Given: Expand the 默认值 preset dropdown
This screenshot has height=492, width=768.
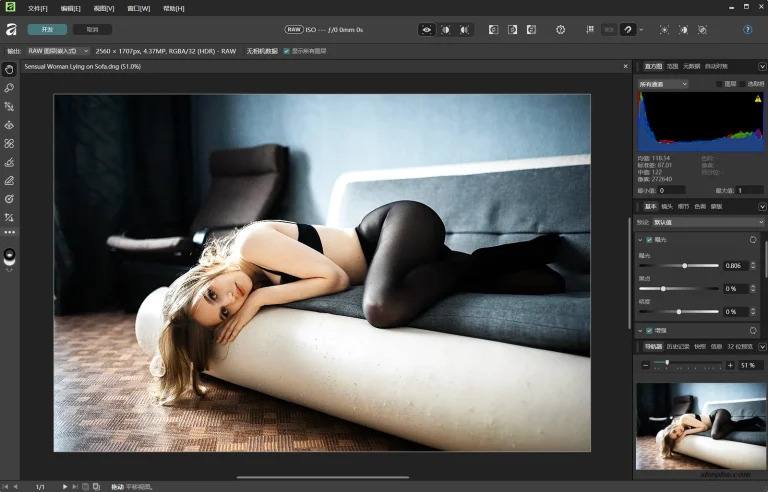Looking at the screenshot, I should pos(708,222).
